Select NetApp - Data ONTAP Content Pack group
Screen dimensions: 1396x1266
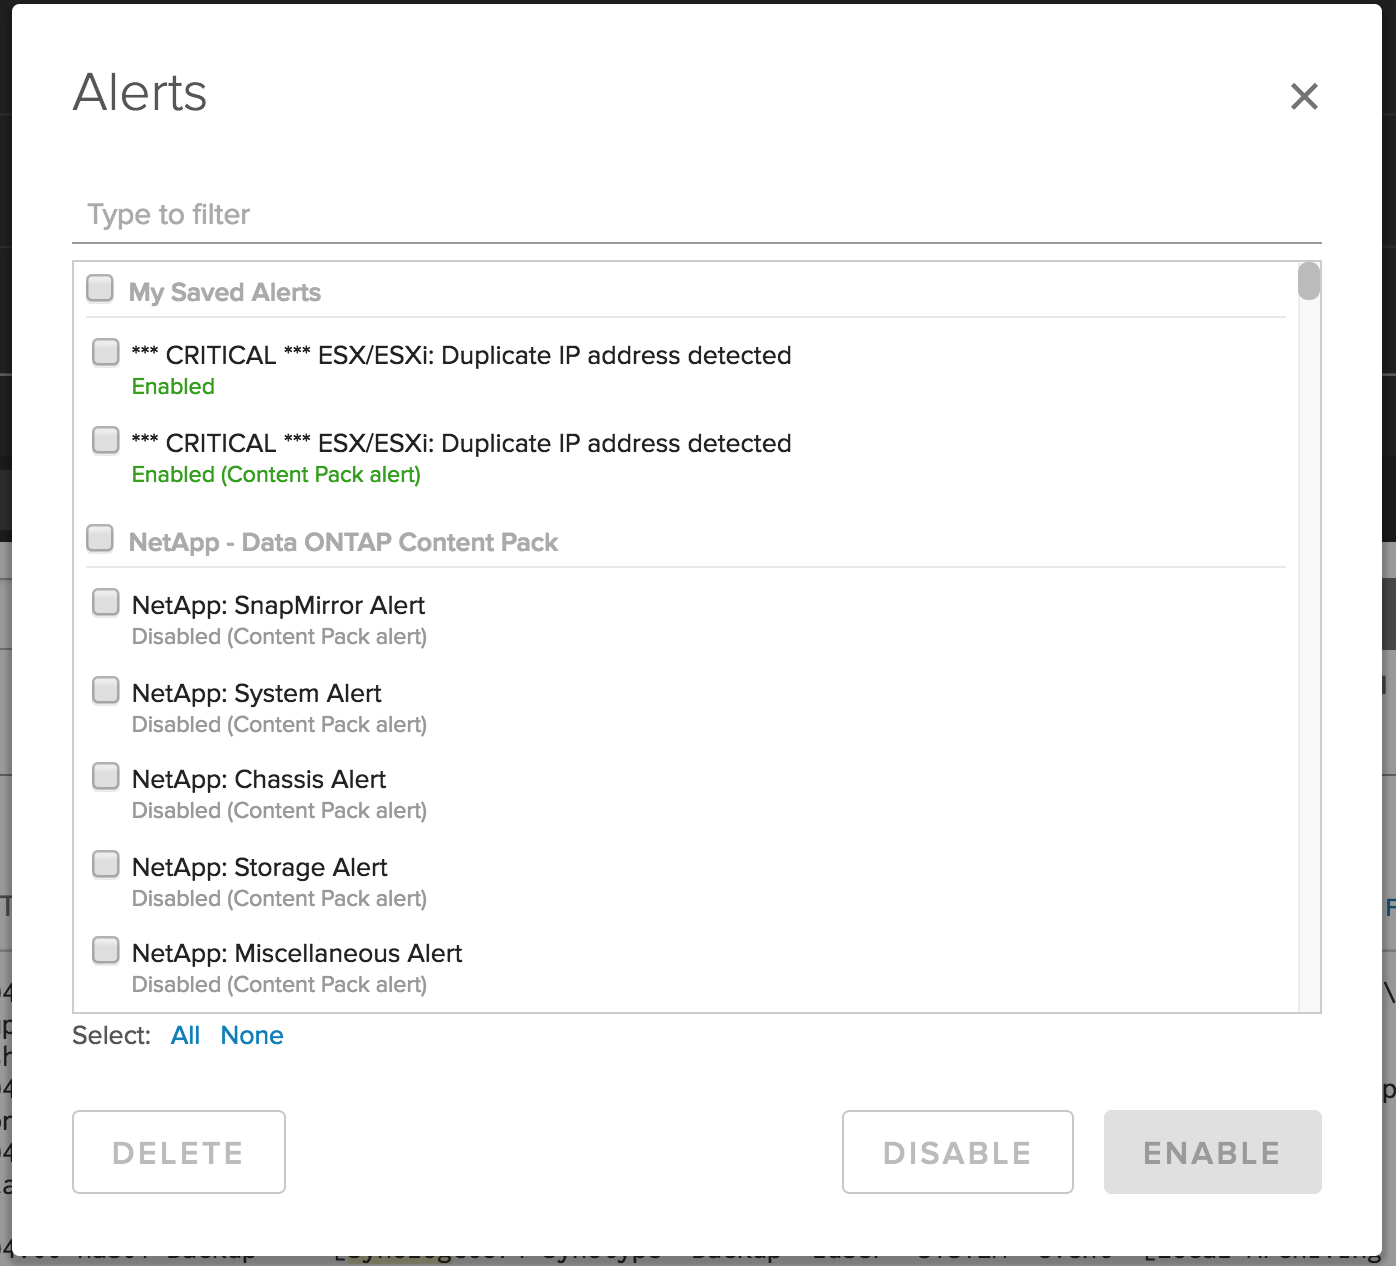pos(100,539)
